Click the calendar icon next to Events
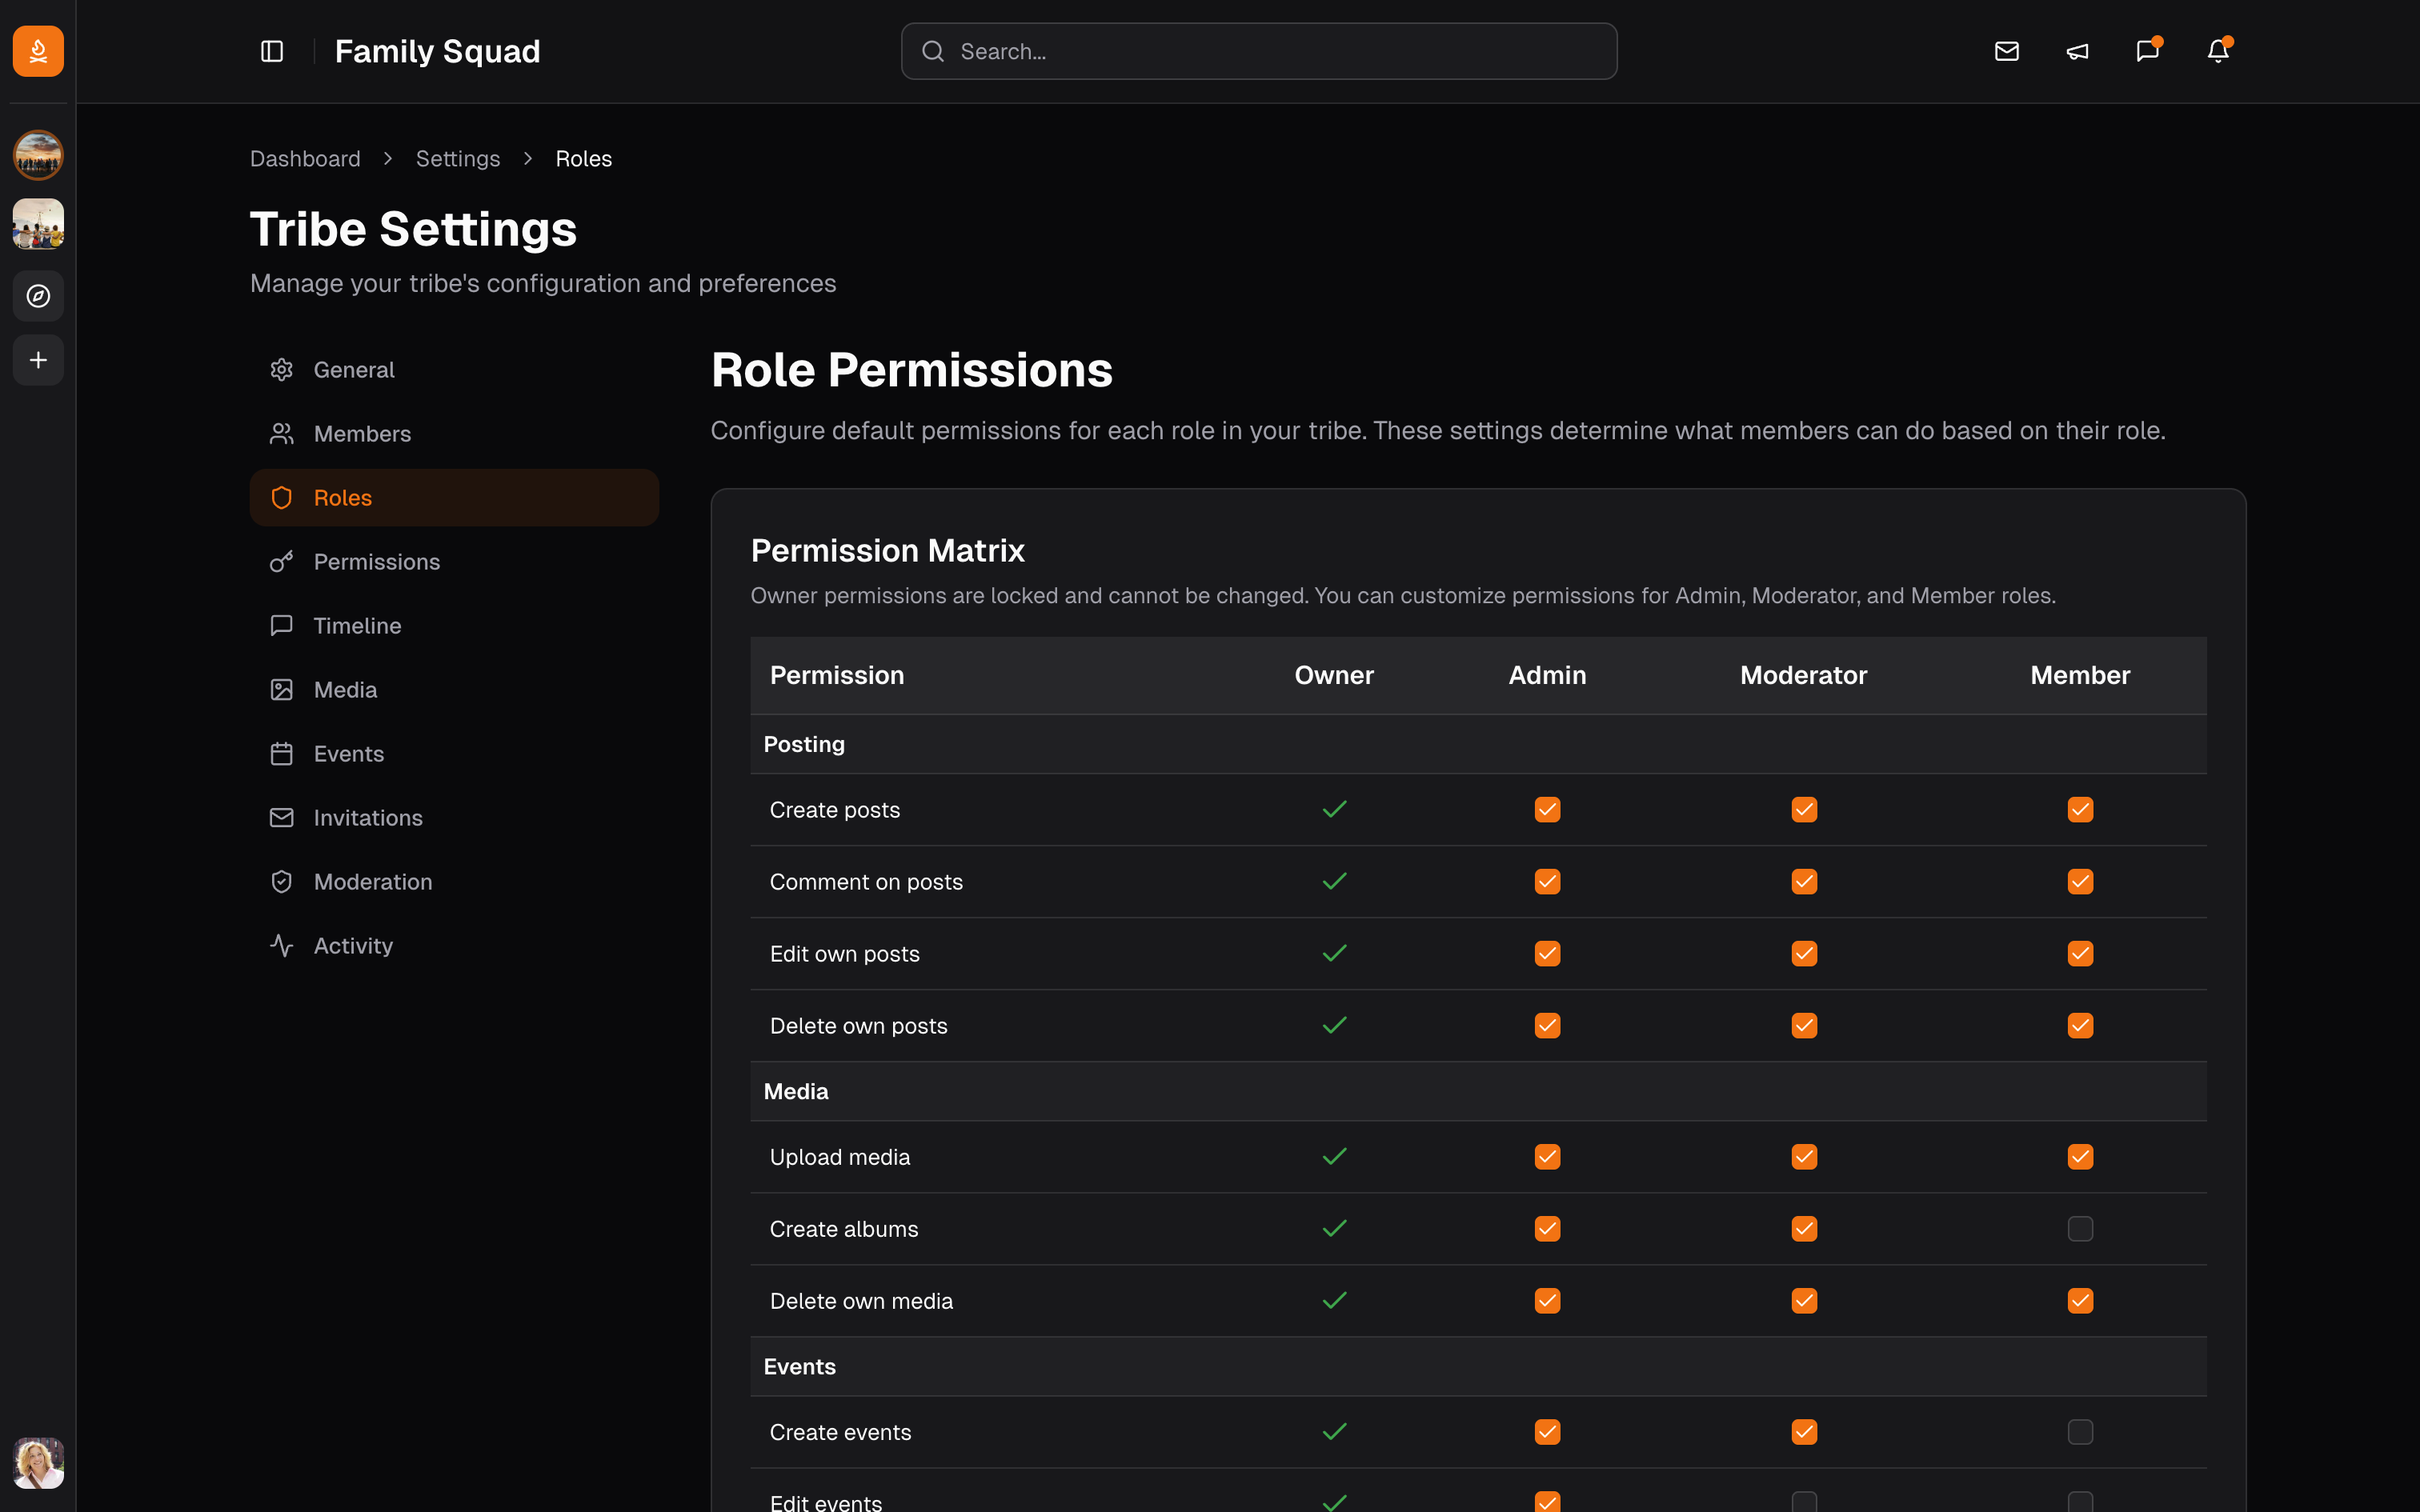2420x1512 pixels. tap(281, 753)
